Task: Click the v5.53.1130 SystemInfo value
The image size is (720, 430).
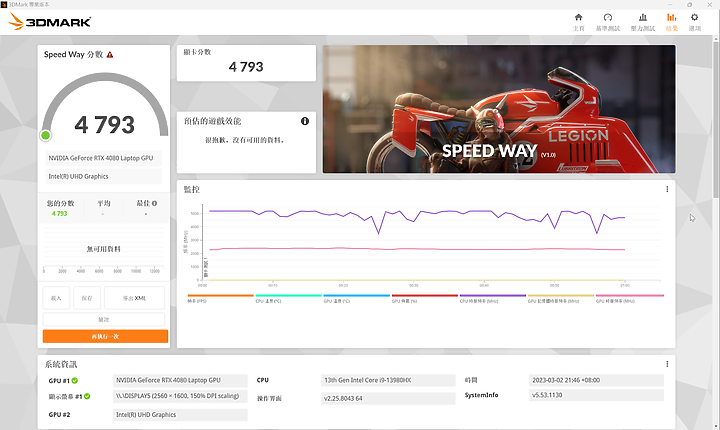Action: pos(596,395)
